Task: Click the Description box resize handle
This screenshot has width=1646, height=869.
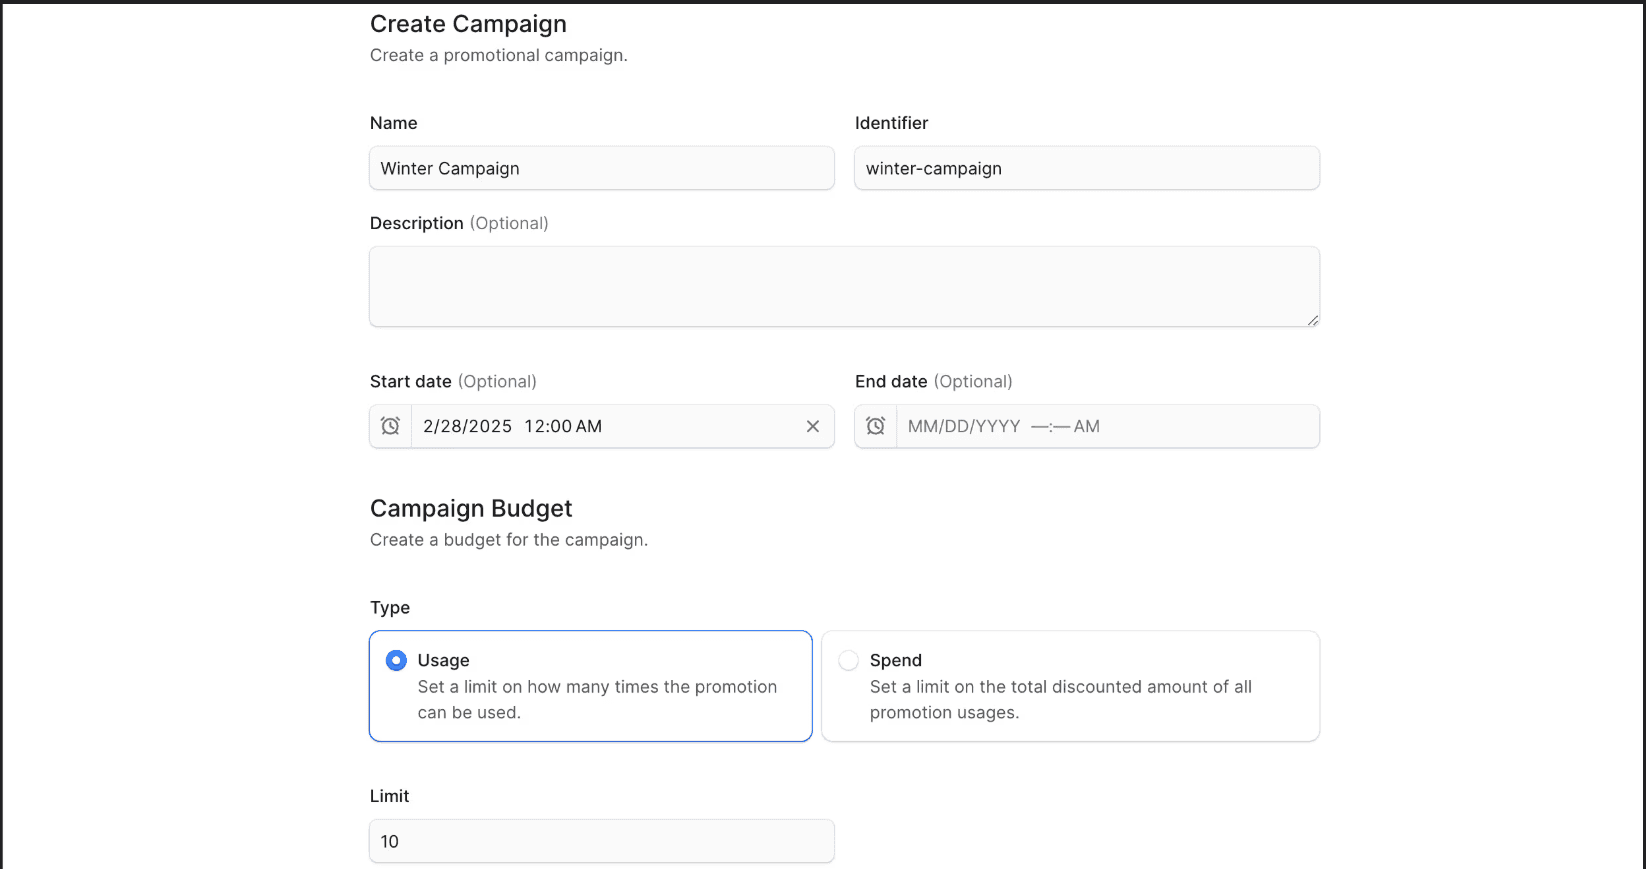Action: pos(1312,320)
